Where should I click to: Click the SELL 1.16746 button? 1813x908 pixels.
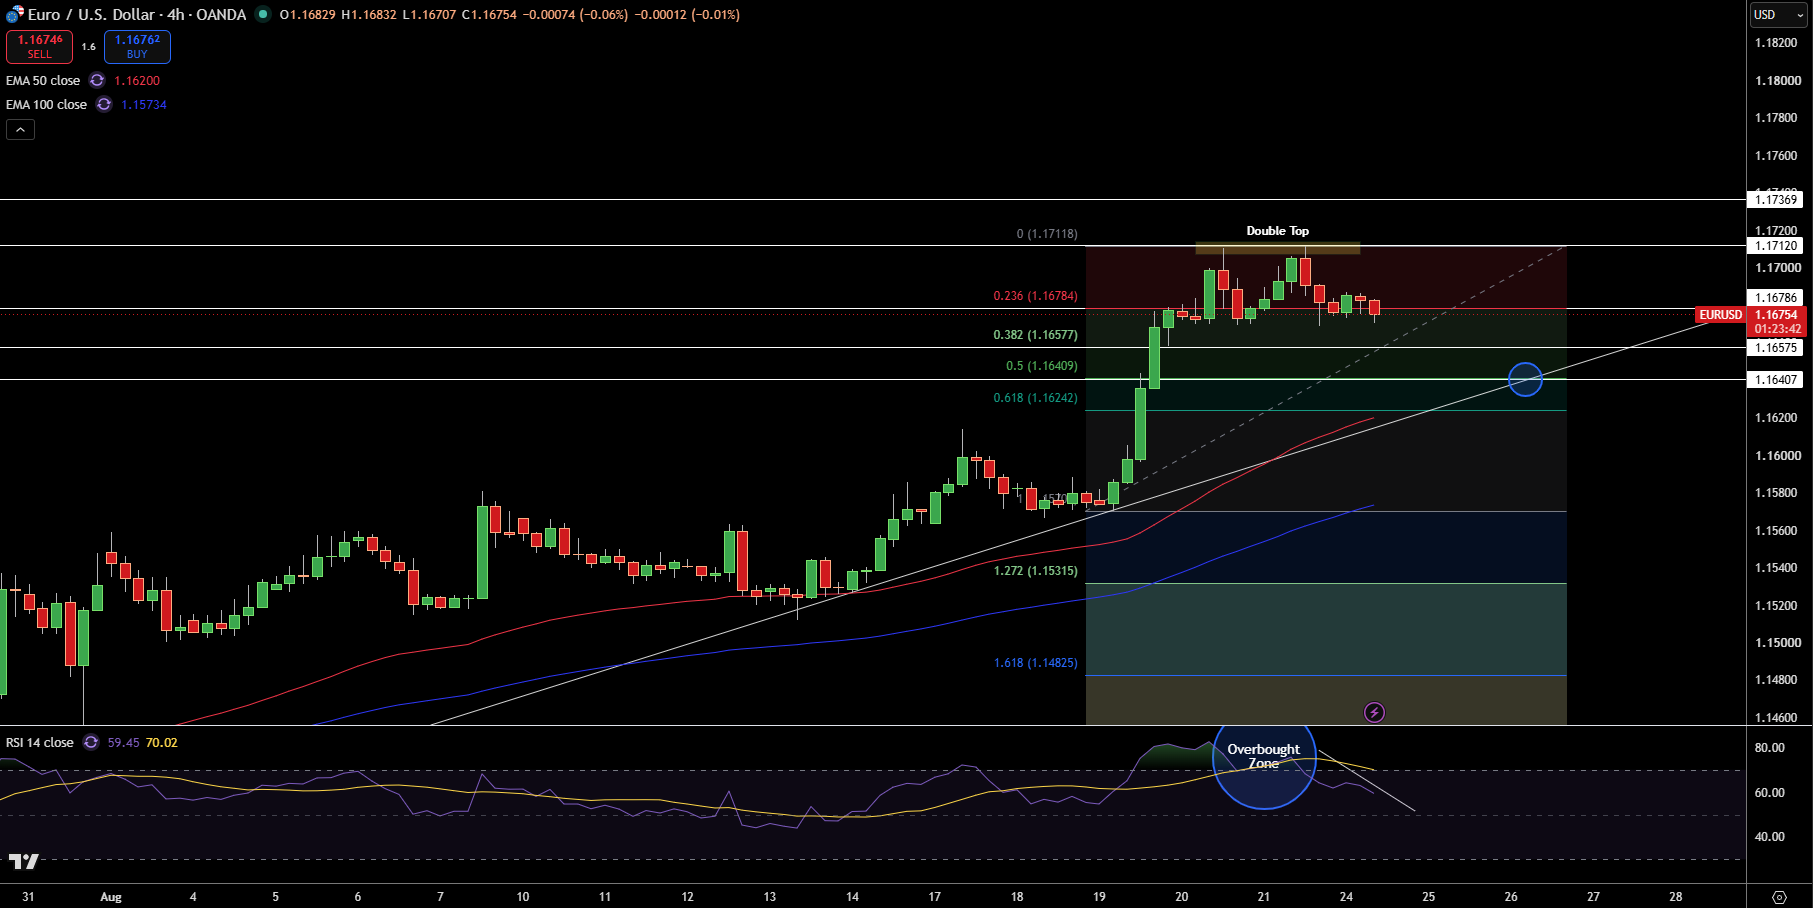pyautogui.click(x=39, y=46)
